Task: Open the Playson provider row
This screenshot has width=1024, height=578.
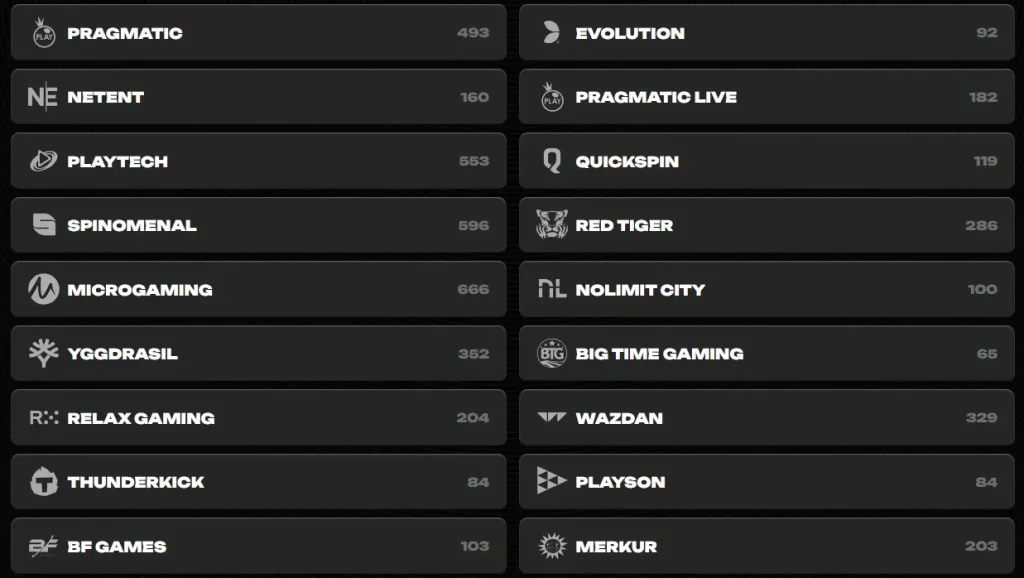Action: (x=767, y=482)
